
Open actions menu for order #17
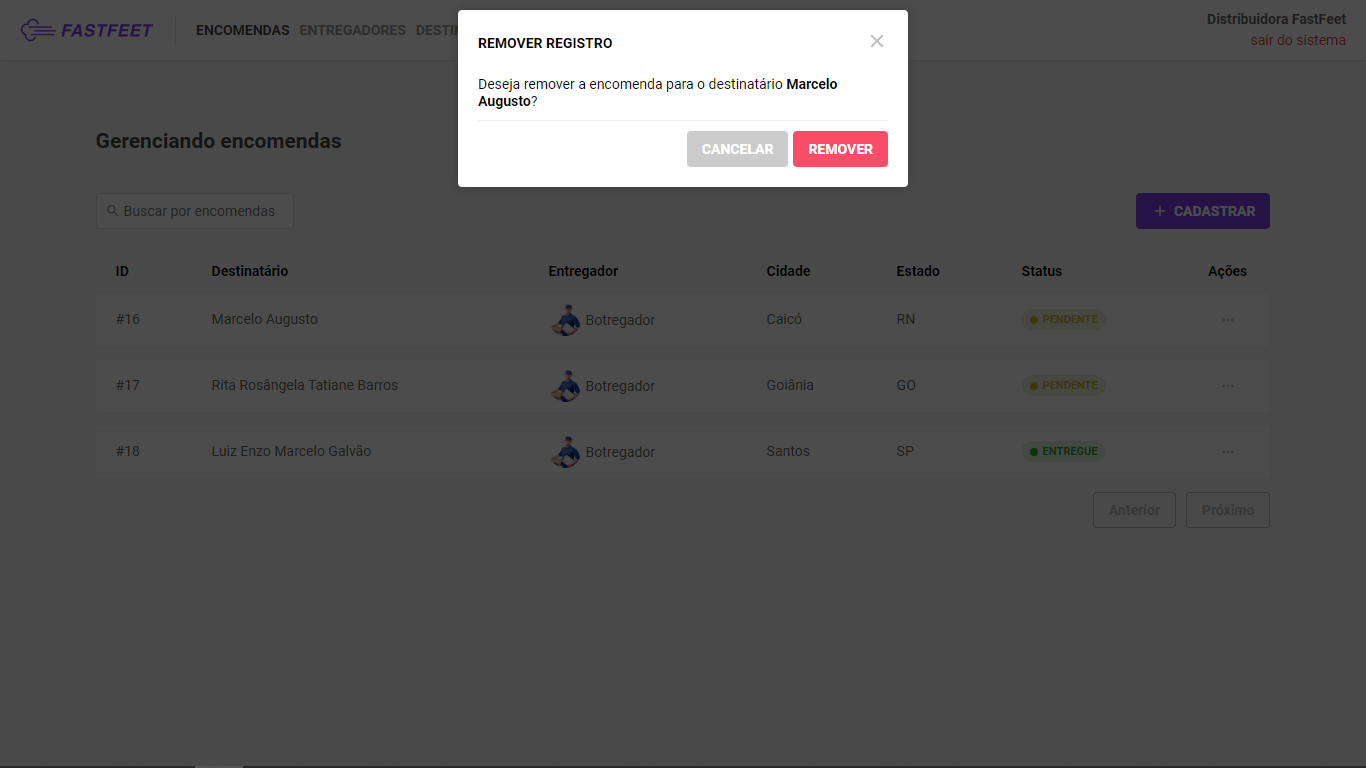[x=1228, y=386]
